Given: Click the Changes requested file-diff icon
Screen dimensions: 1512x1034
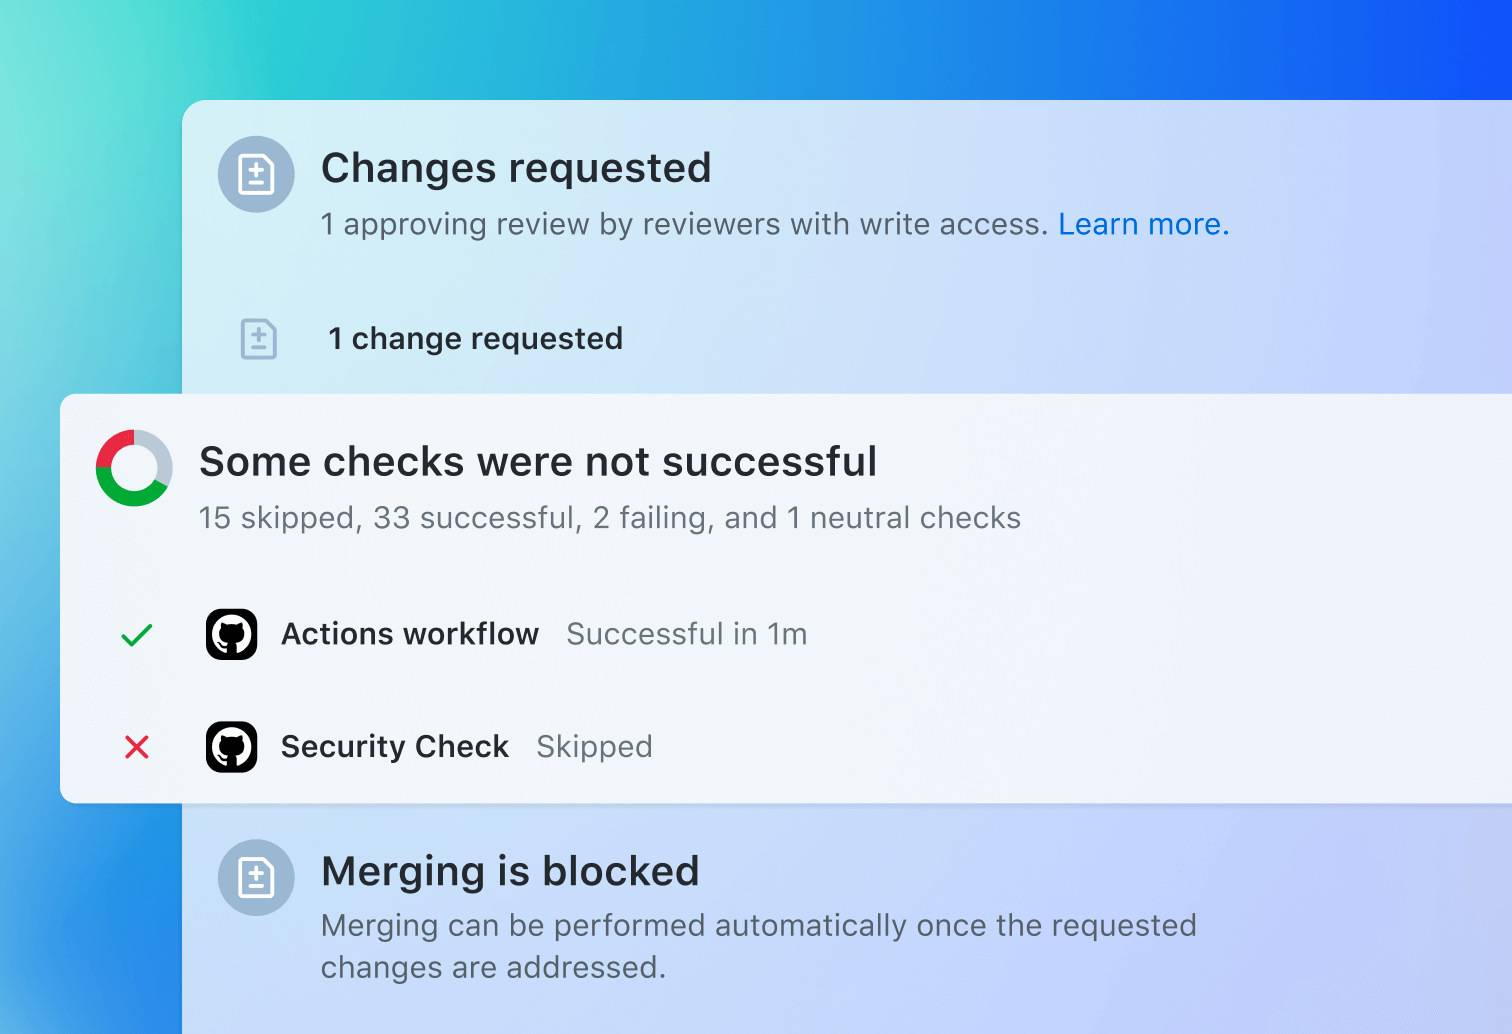Looking at the screenshot, I should point(256,174).
